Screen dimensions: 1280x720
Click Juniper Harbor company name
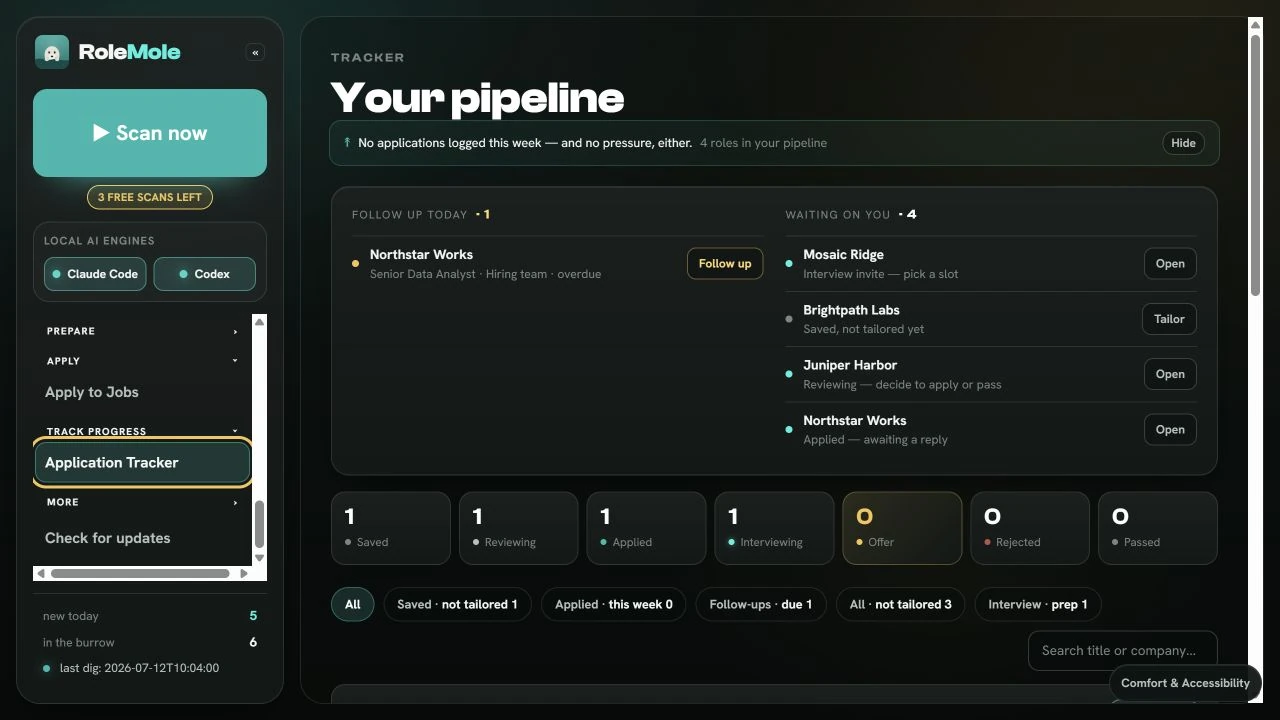tap(850, 365)
